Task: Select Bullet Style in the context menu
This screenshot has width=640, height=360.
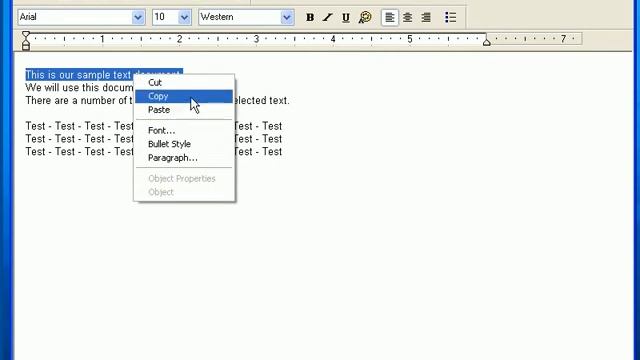Action: tap(184, 144)
